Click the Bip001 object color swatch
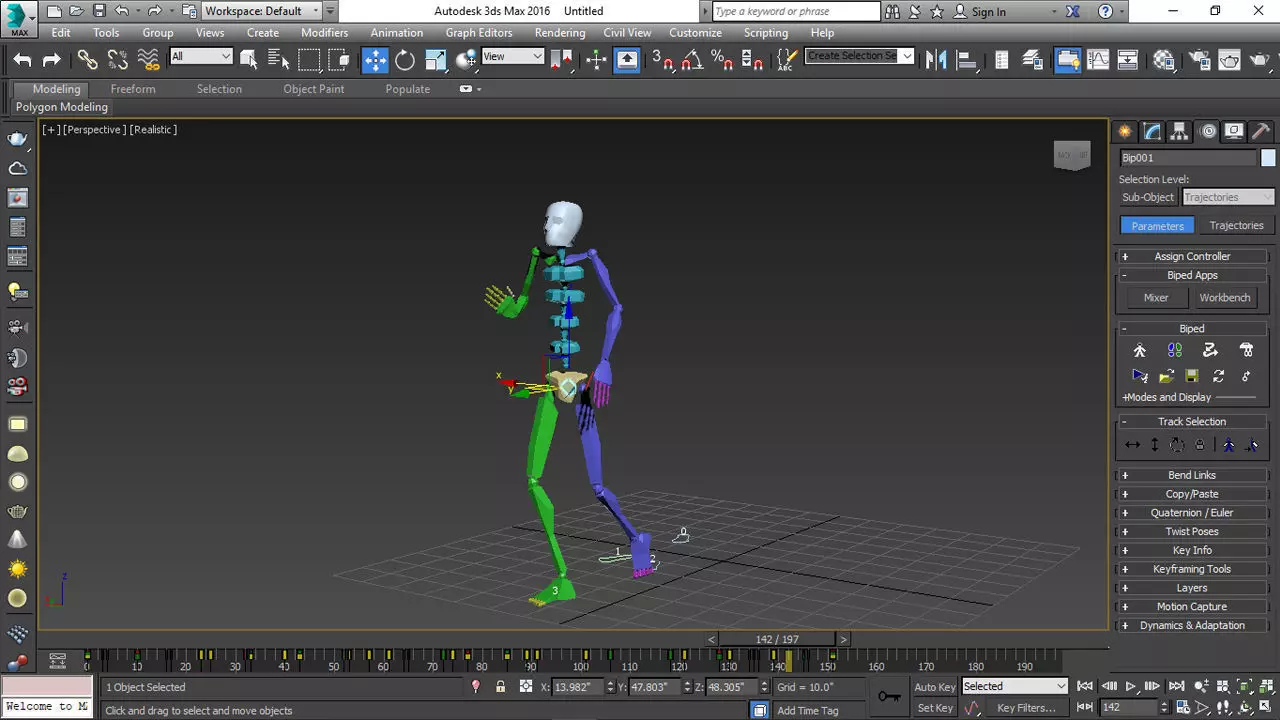The height and width of the screenshot is (720, 1280). click(x=1268, y=158)
